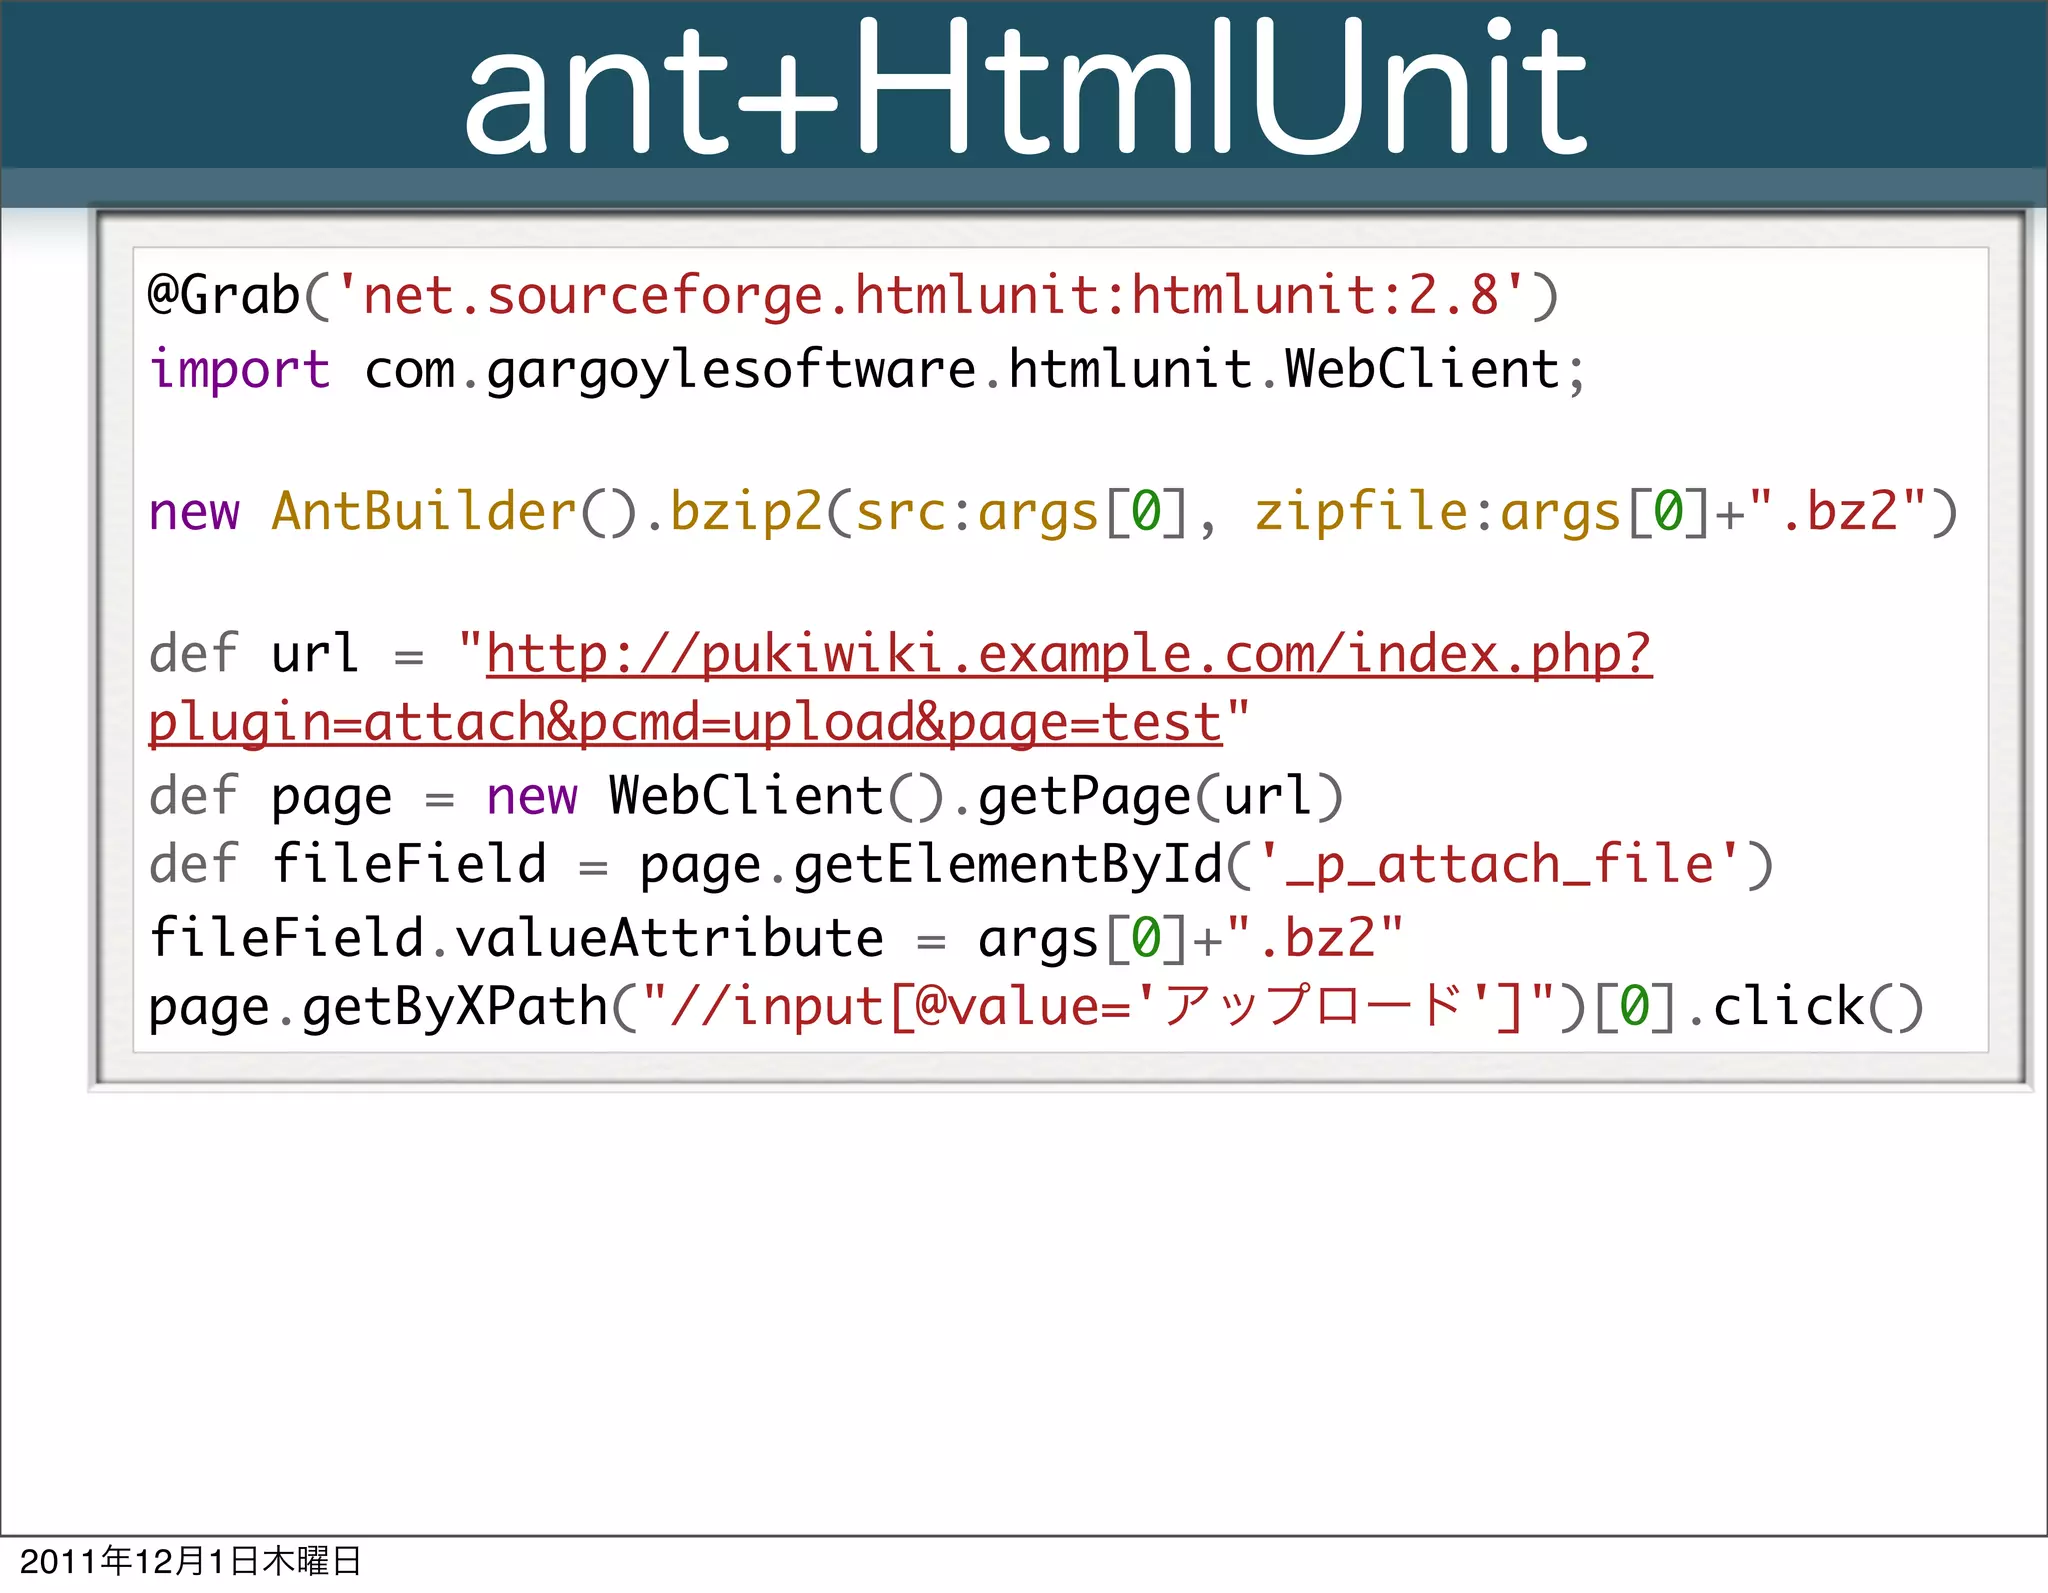Click the @Grab annotation line
This screenshot has width=2048, height=1593.
pyautogui.click(x=853, y=296)
